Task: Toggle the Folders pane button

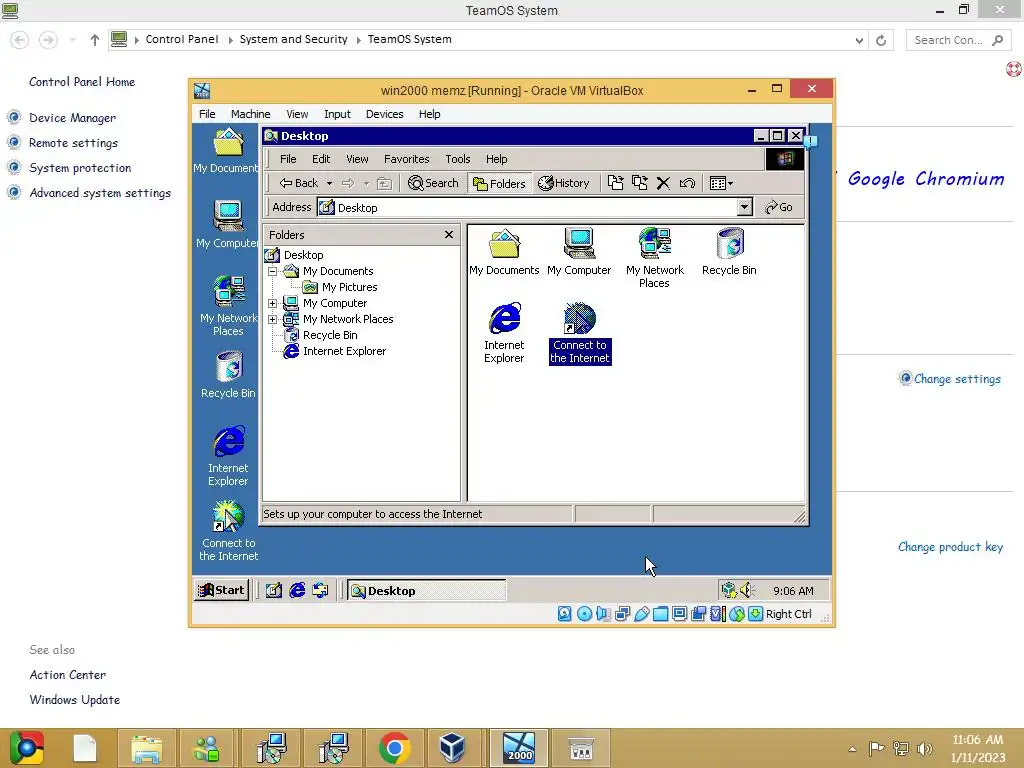Action: click(x=499, y=184)
